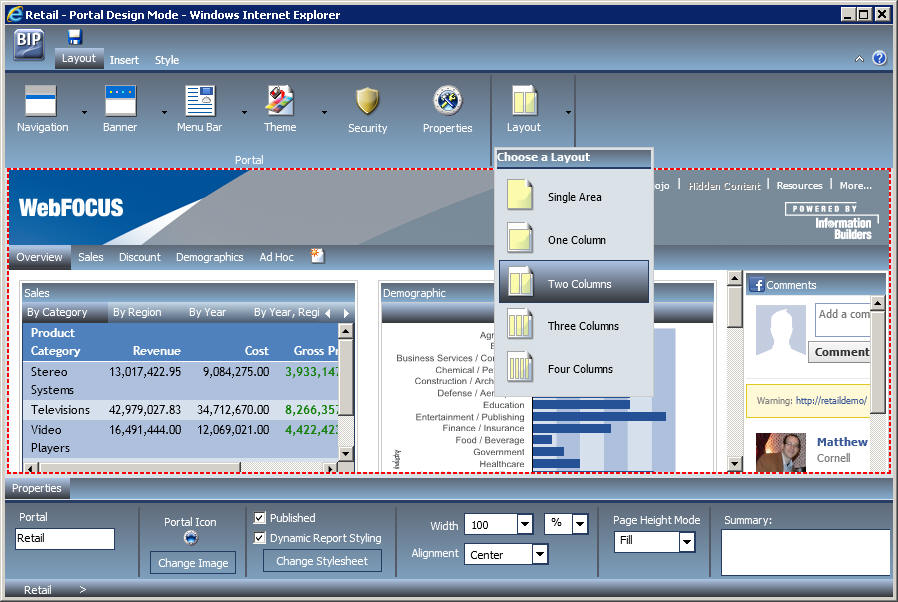Open the Discount portal page tab
Screen dimensions: 898x602
point(140,257)
